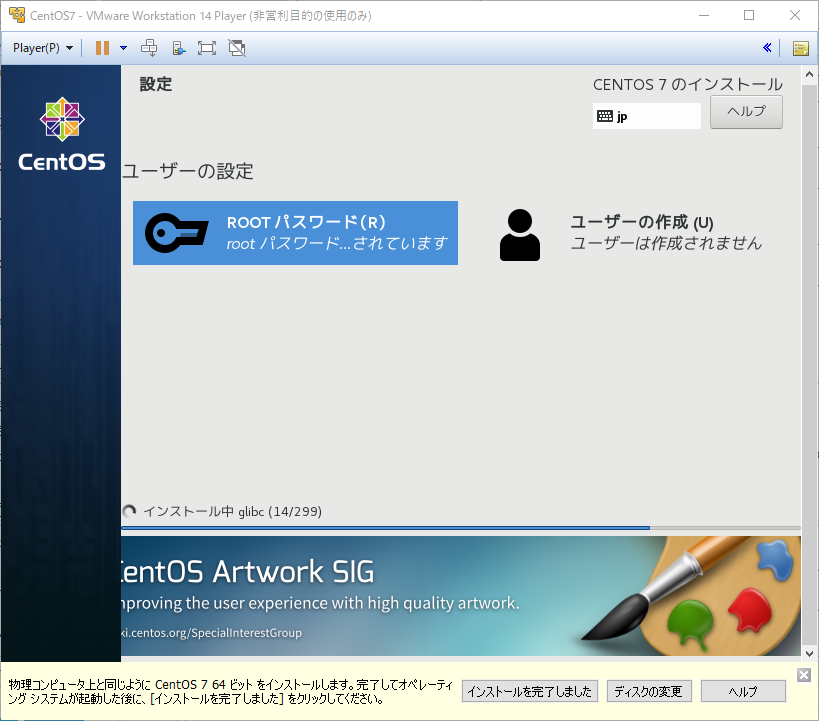Enter full screen mode
This screenshot has height=721, width=819.
tap(206, 47)
